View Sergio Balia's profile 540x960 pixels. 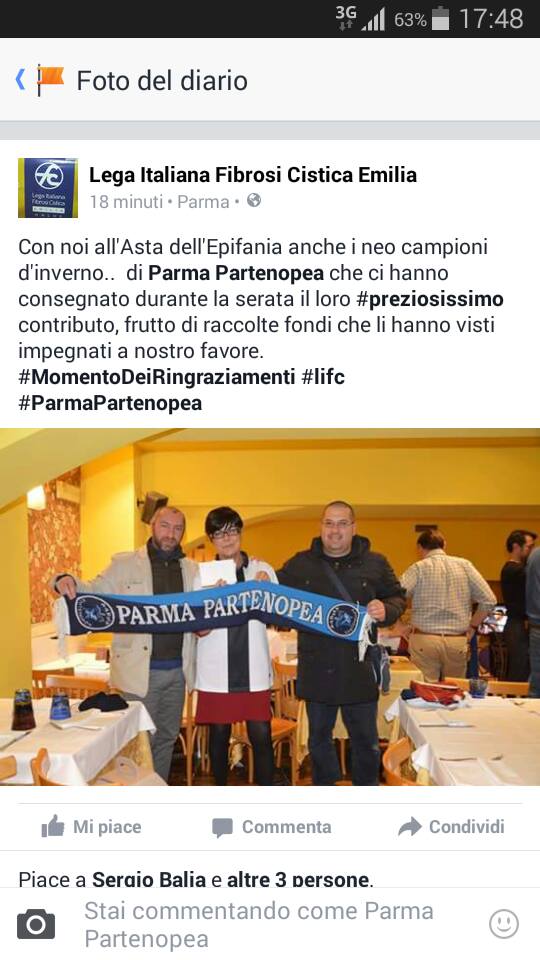[x=149, y=879]
